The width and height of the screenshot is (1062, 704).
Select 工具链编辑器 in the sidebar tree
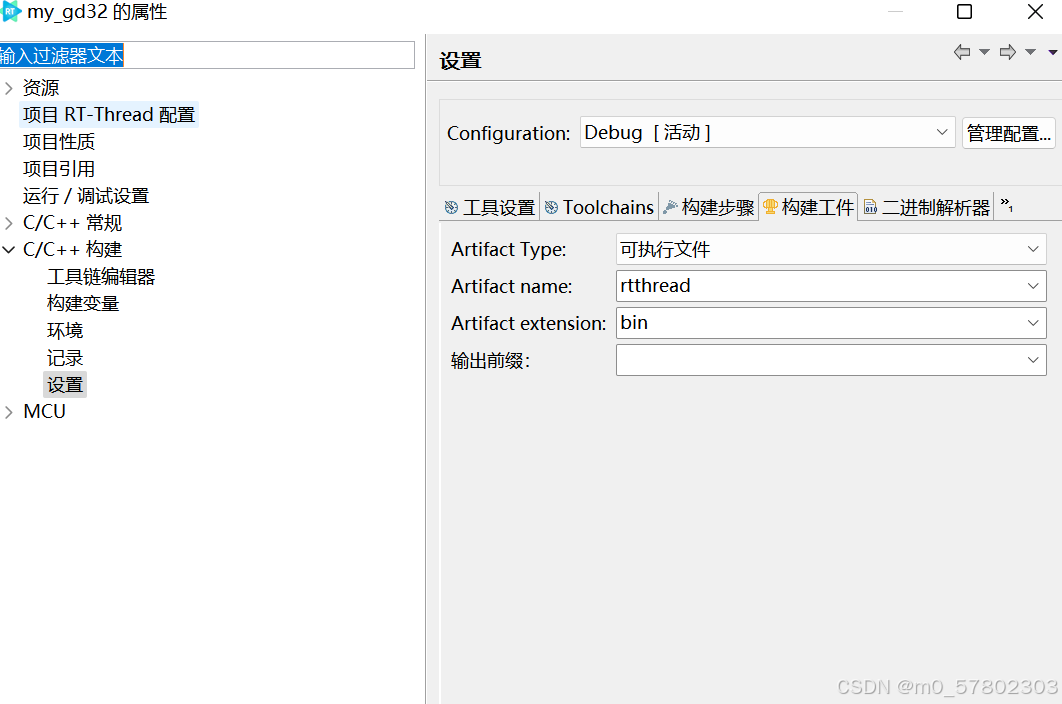click(101, 277)
